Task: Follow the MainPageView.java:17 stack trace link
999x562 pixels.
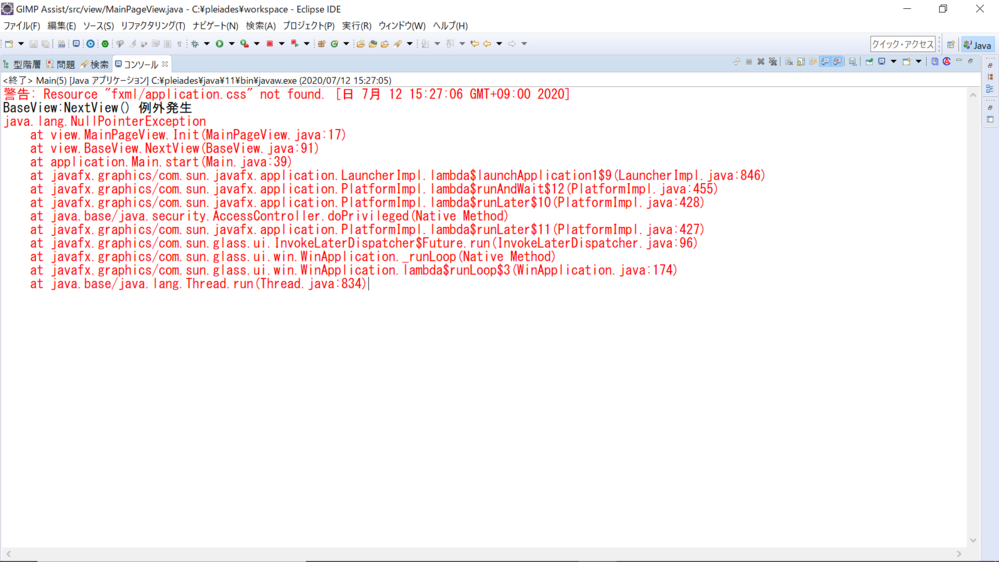Action: pyautogui.click(x=273, y=135)
